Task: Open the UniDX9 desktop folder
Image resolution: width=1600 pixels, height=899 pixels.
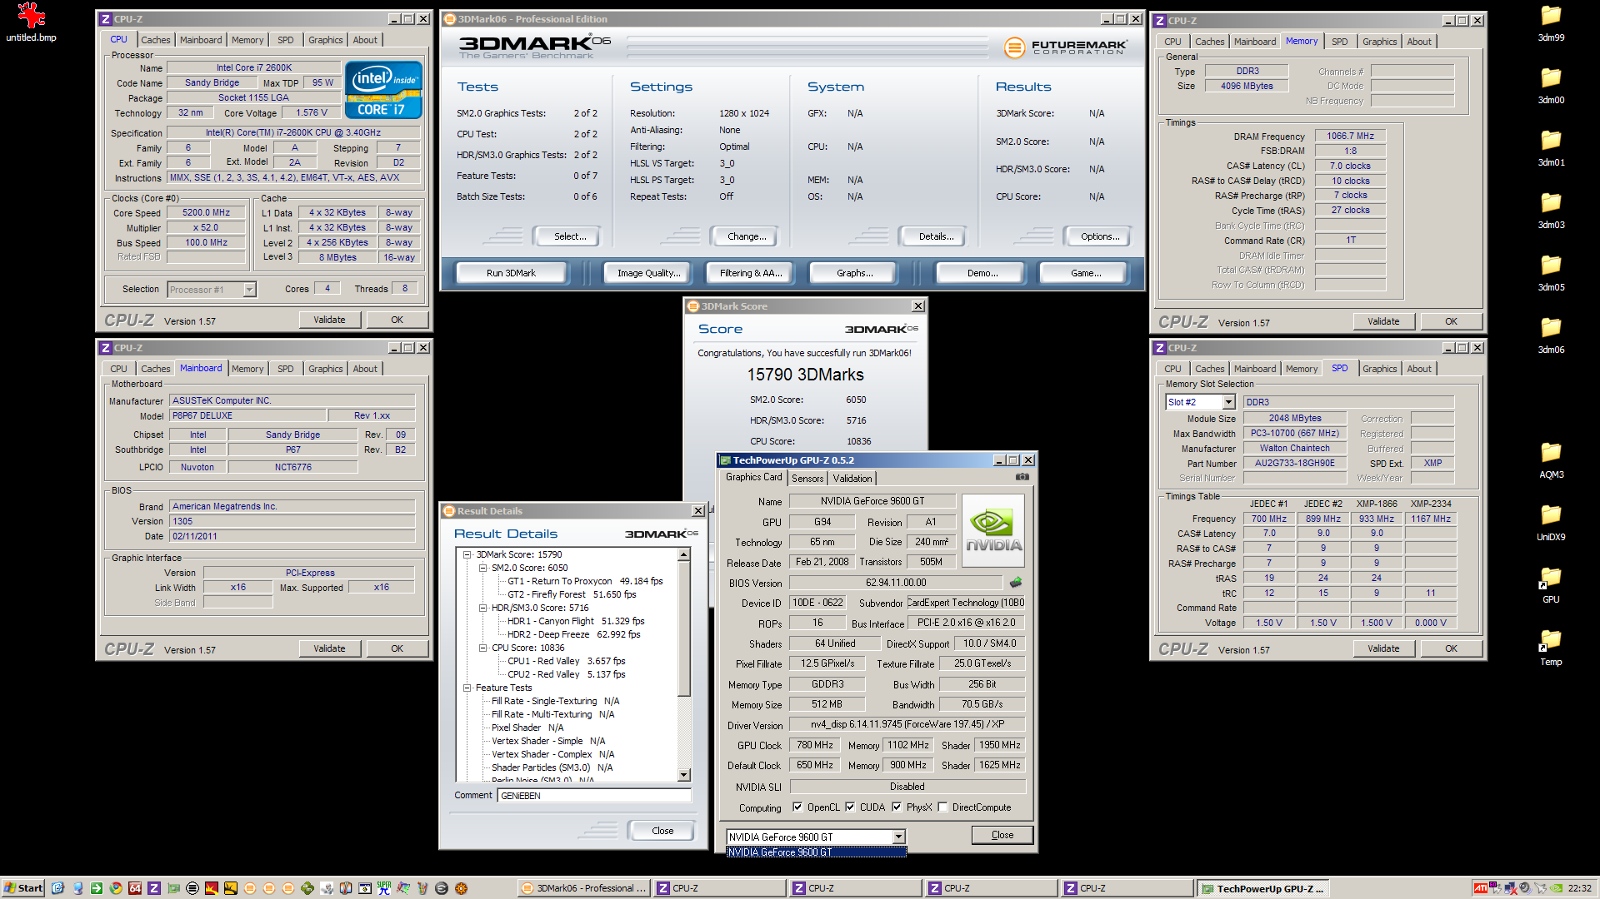Action: (x=1551, y=521)
